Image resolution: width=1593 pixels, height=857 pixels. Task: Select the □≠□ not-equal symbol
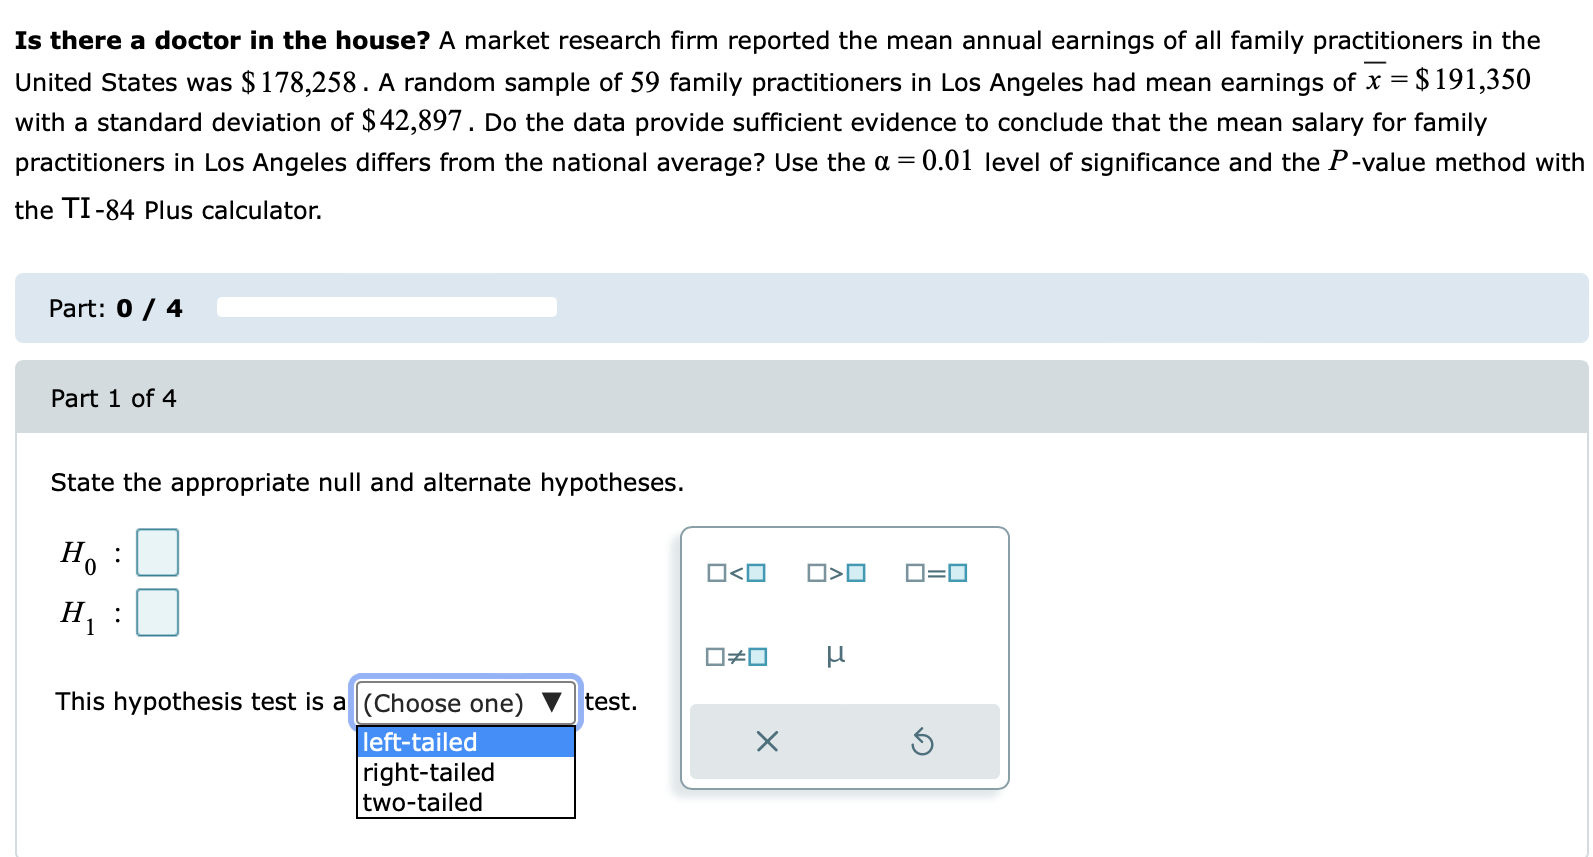(x=735, y=656)
